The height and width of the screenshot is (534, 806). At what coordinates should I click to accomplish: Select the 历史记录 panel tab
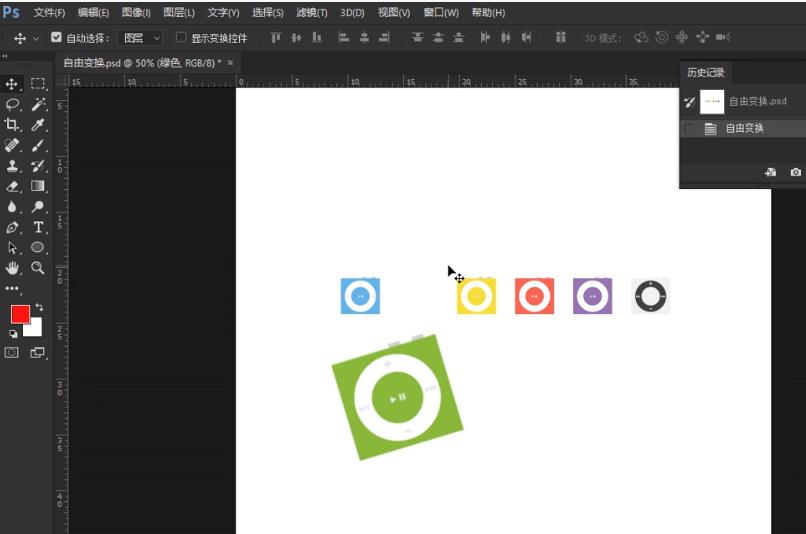click(x=706, y=72)
